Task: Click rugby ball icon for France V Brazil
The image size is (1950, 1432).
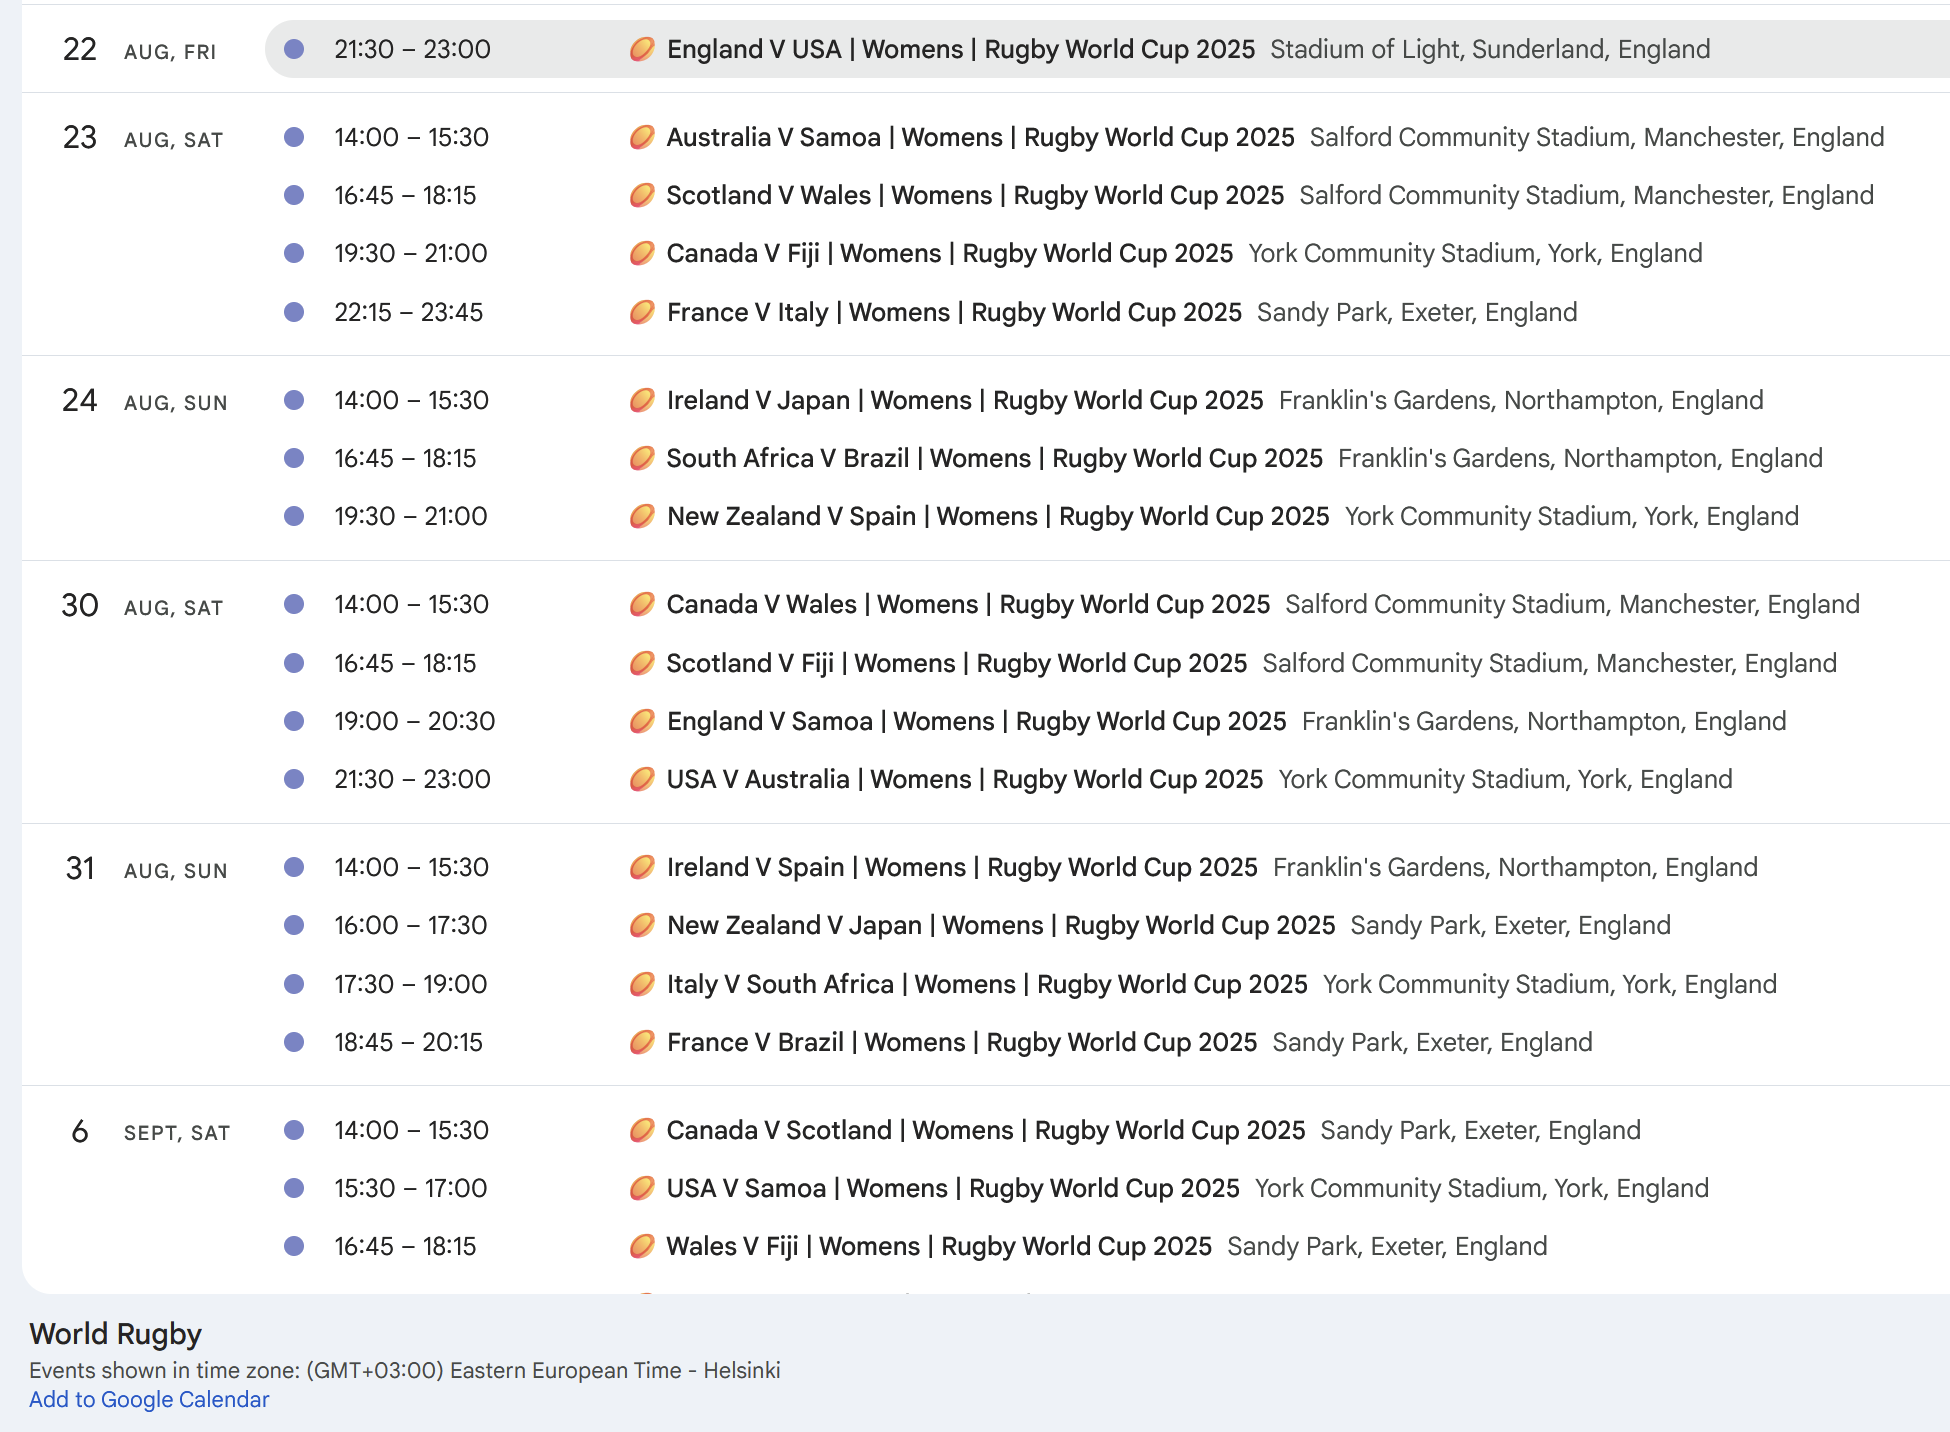Action: pyautogui.click(x=642, y=1042)
